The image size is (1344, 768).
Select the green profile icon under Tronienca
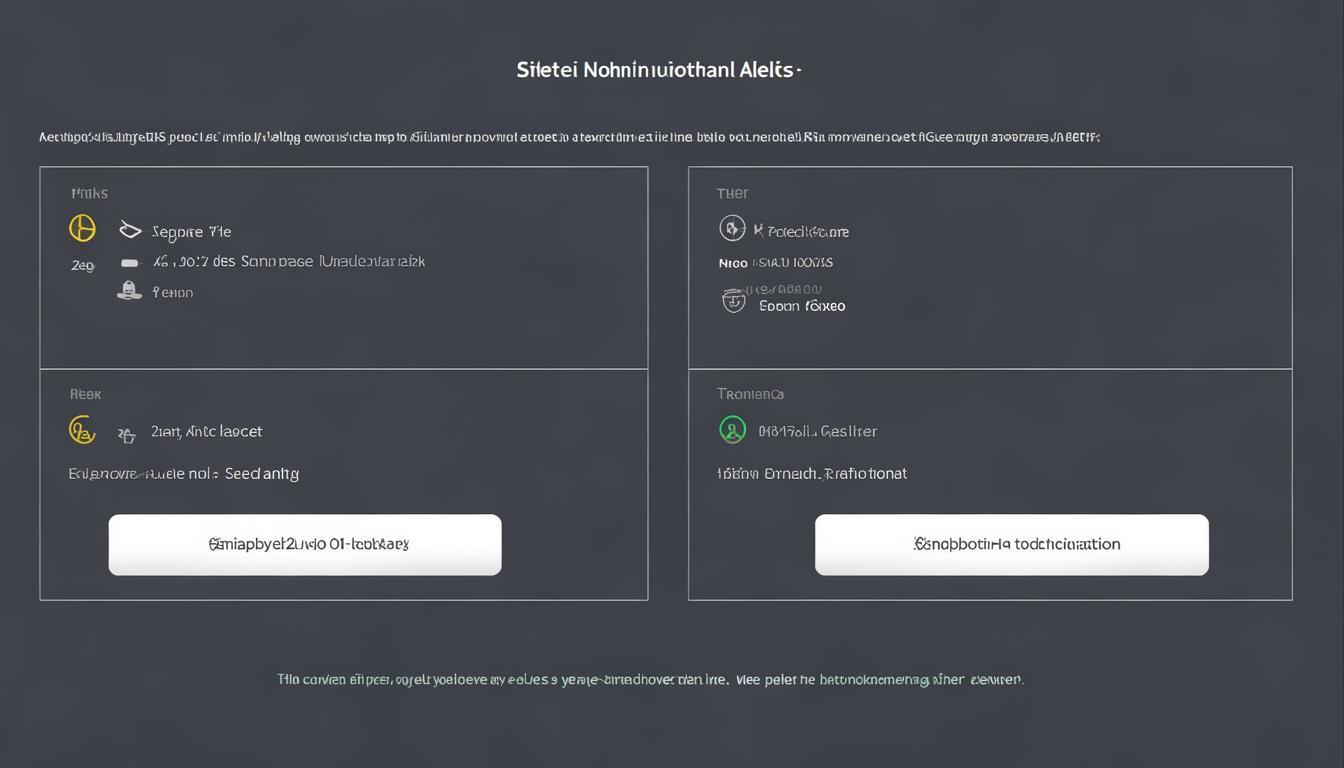(x=733, y=429)
